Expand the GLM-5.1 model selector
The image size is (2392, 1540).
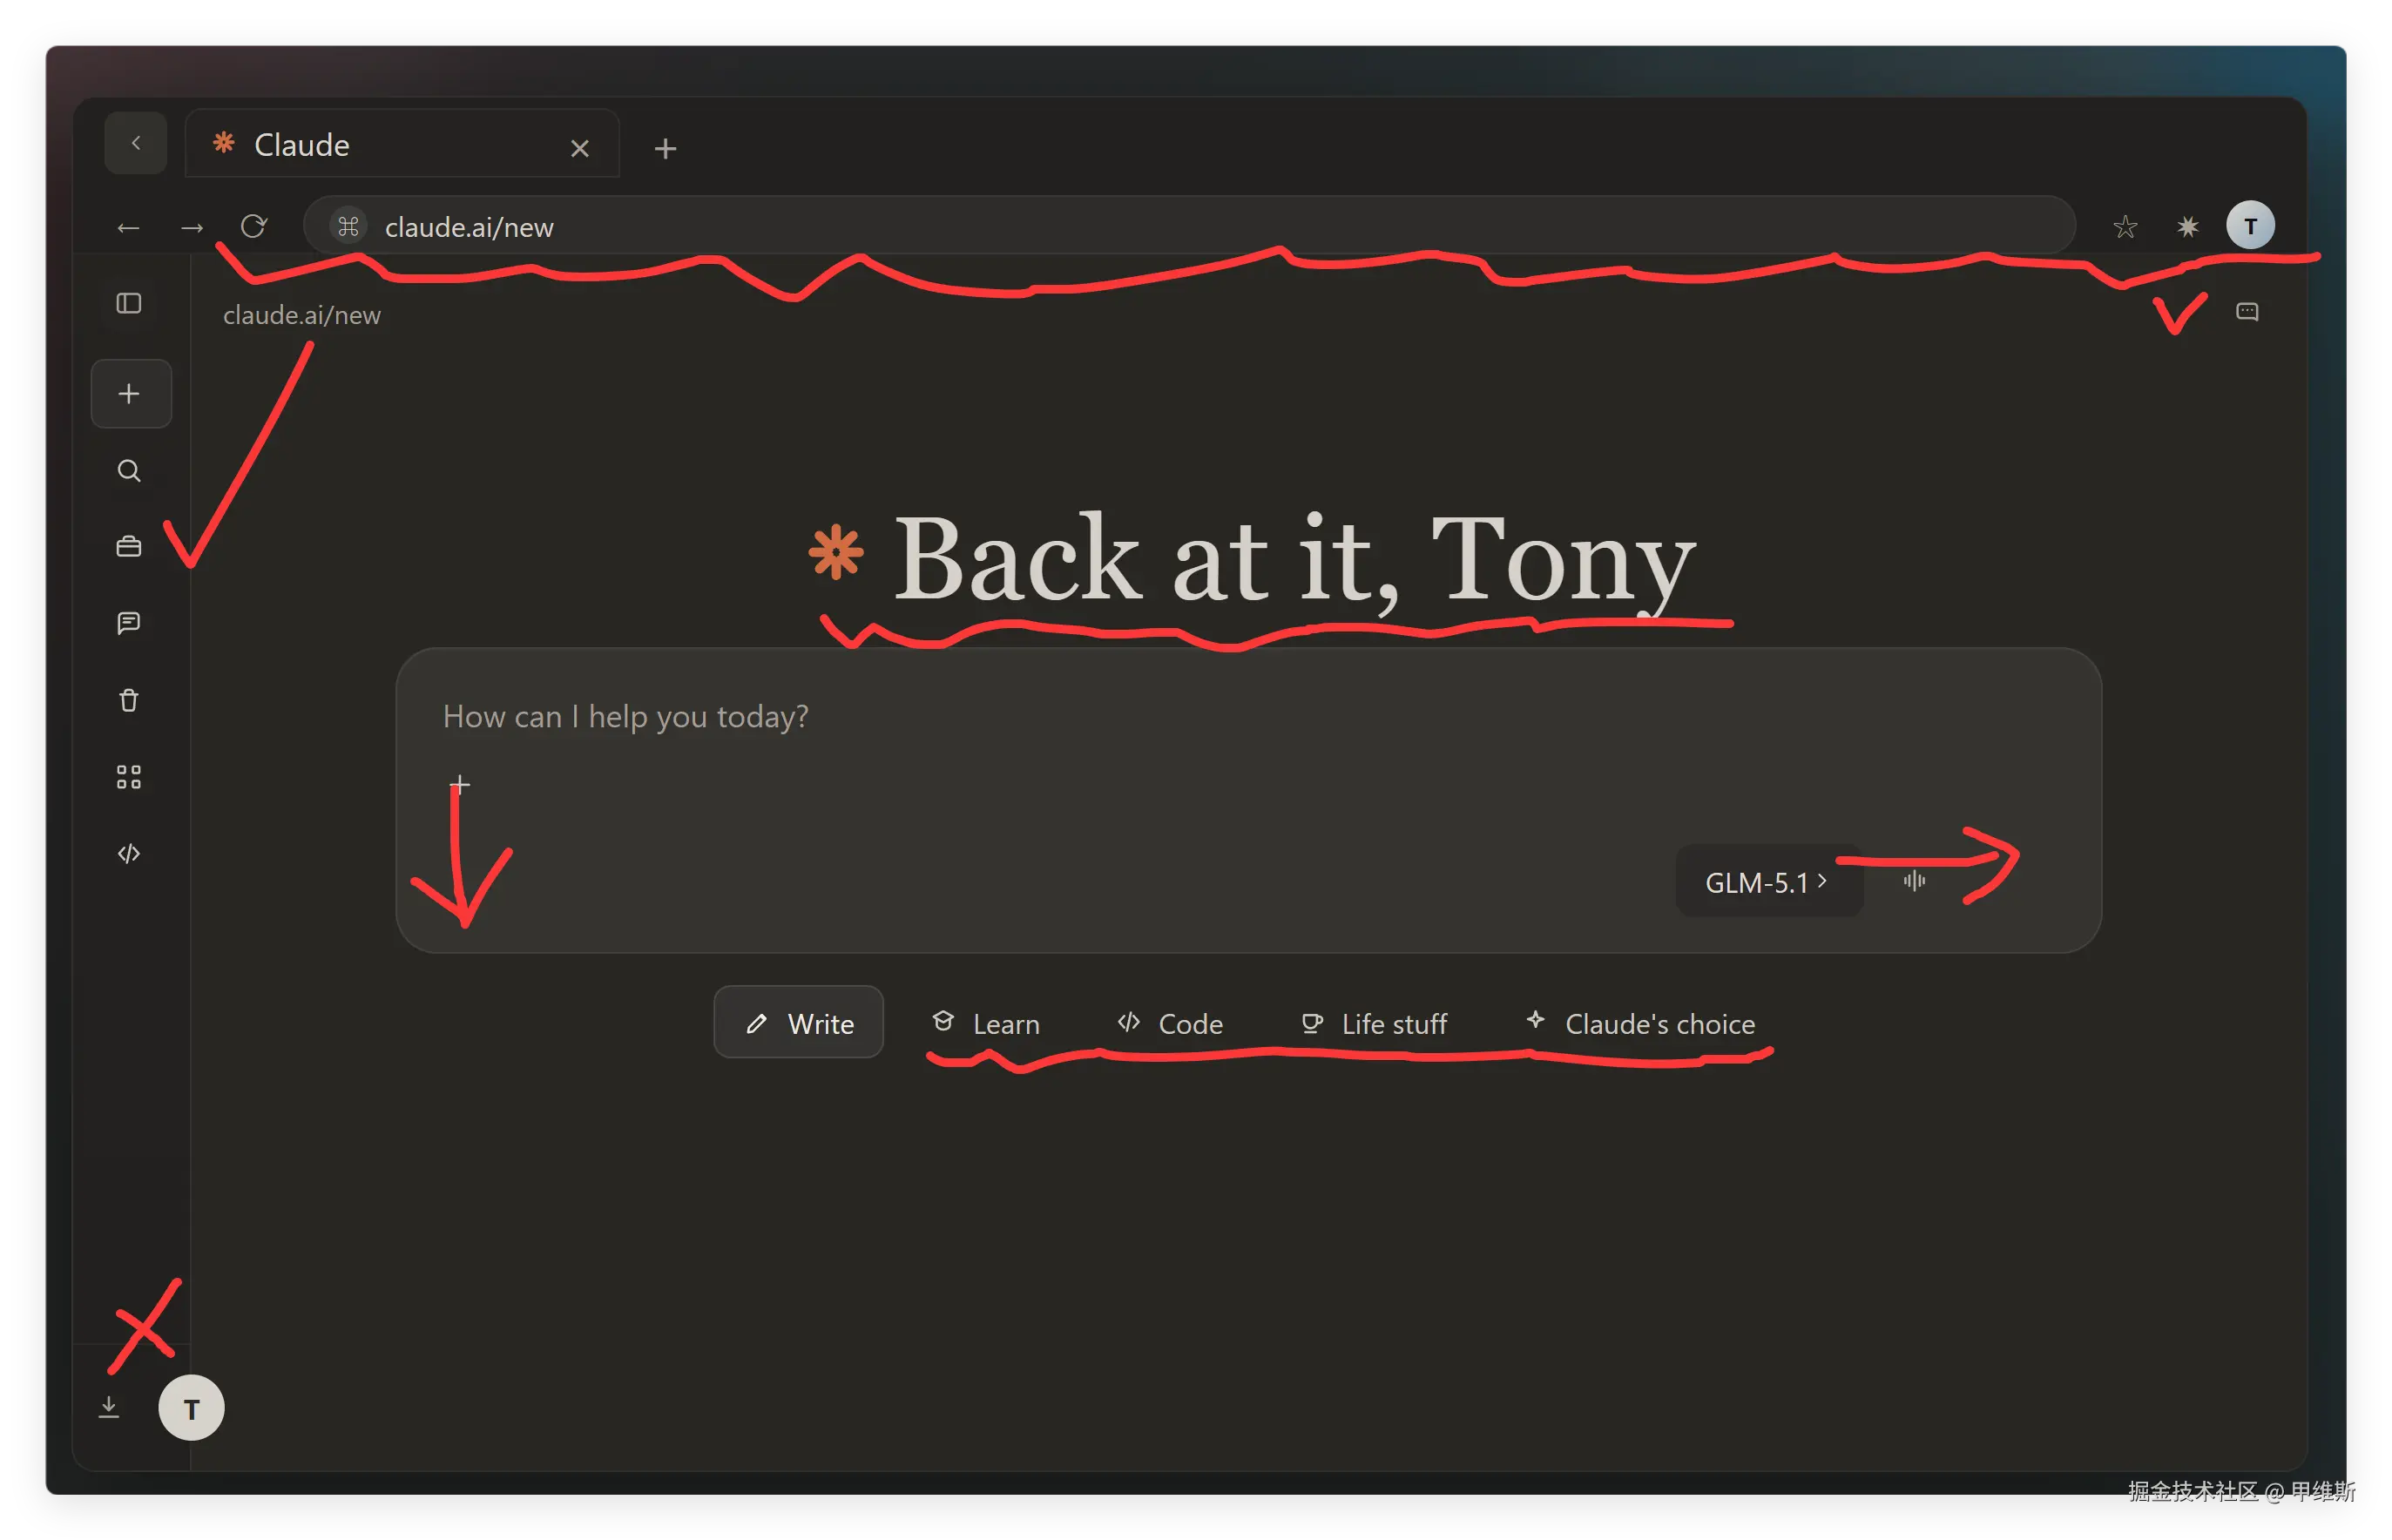(x=1767, y=882)
